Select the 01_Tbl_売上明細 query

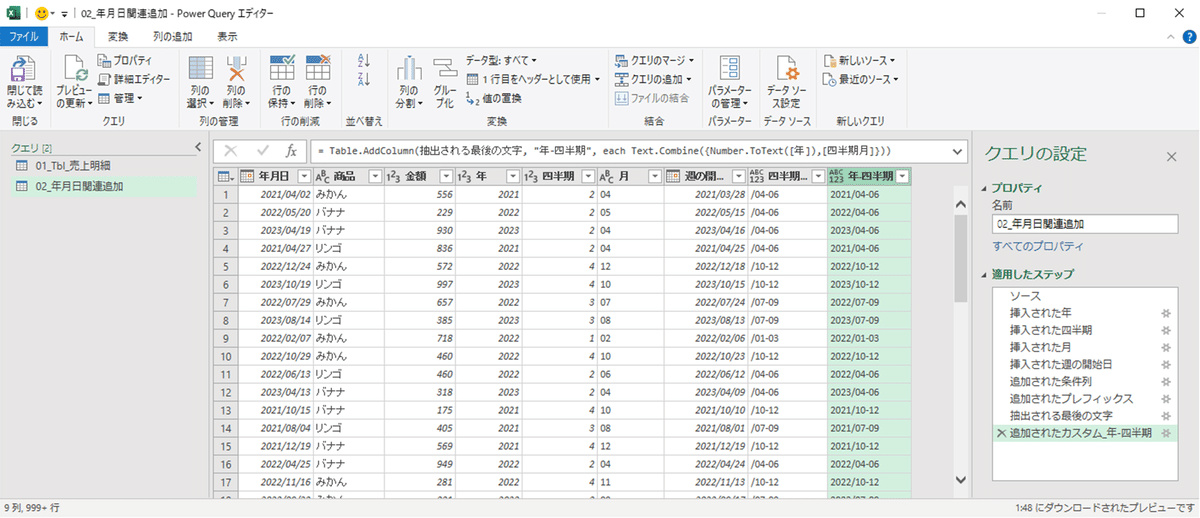[x=102, y=166]
